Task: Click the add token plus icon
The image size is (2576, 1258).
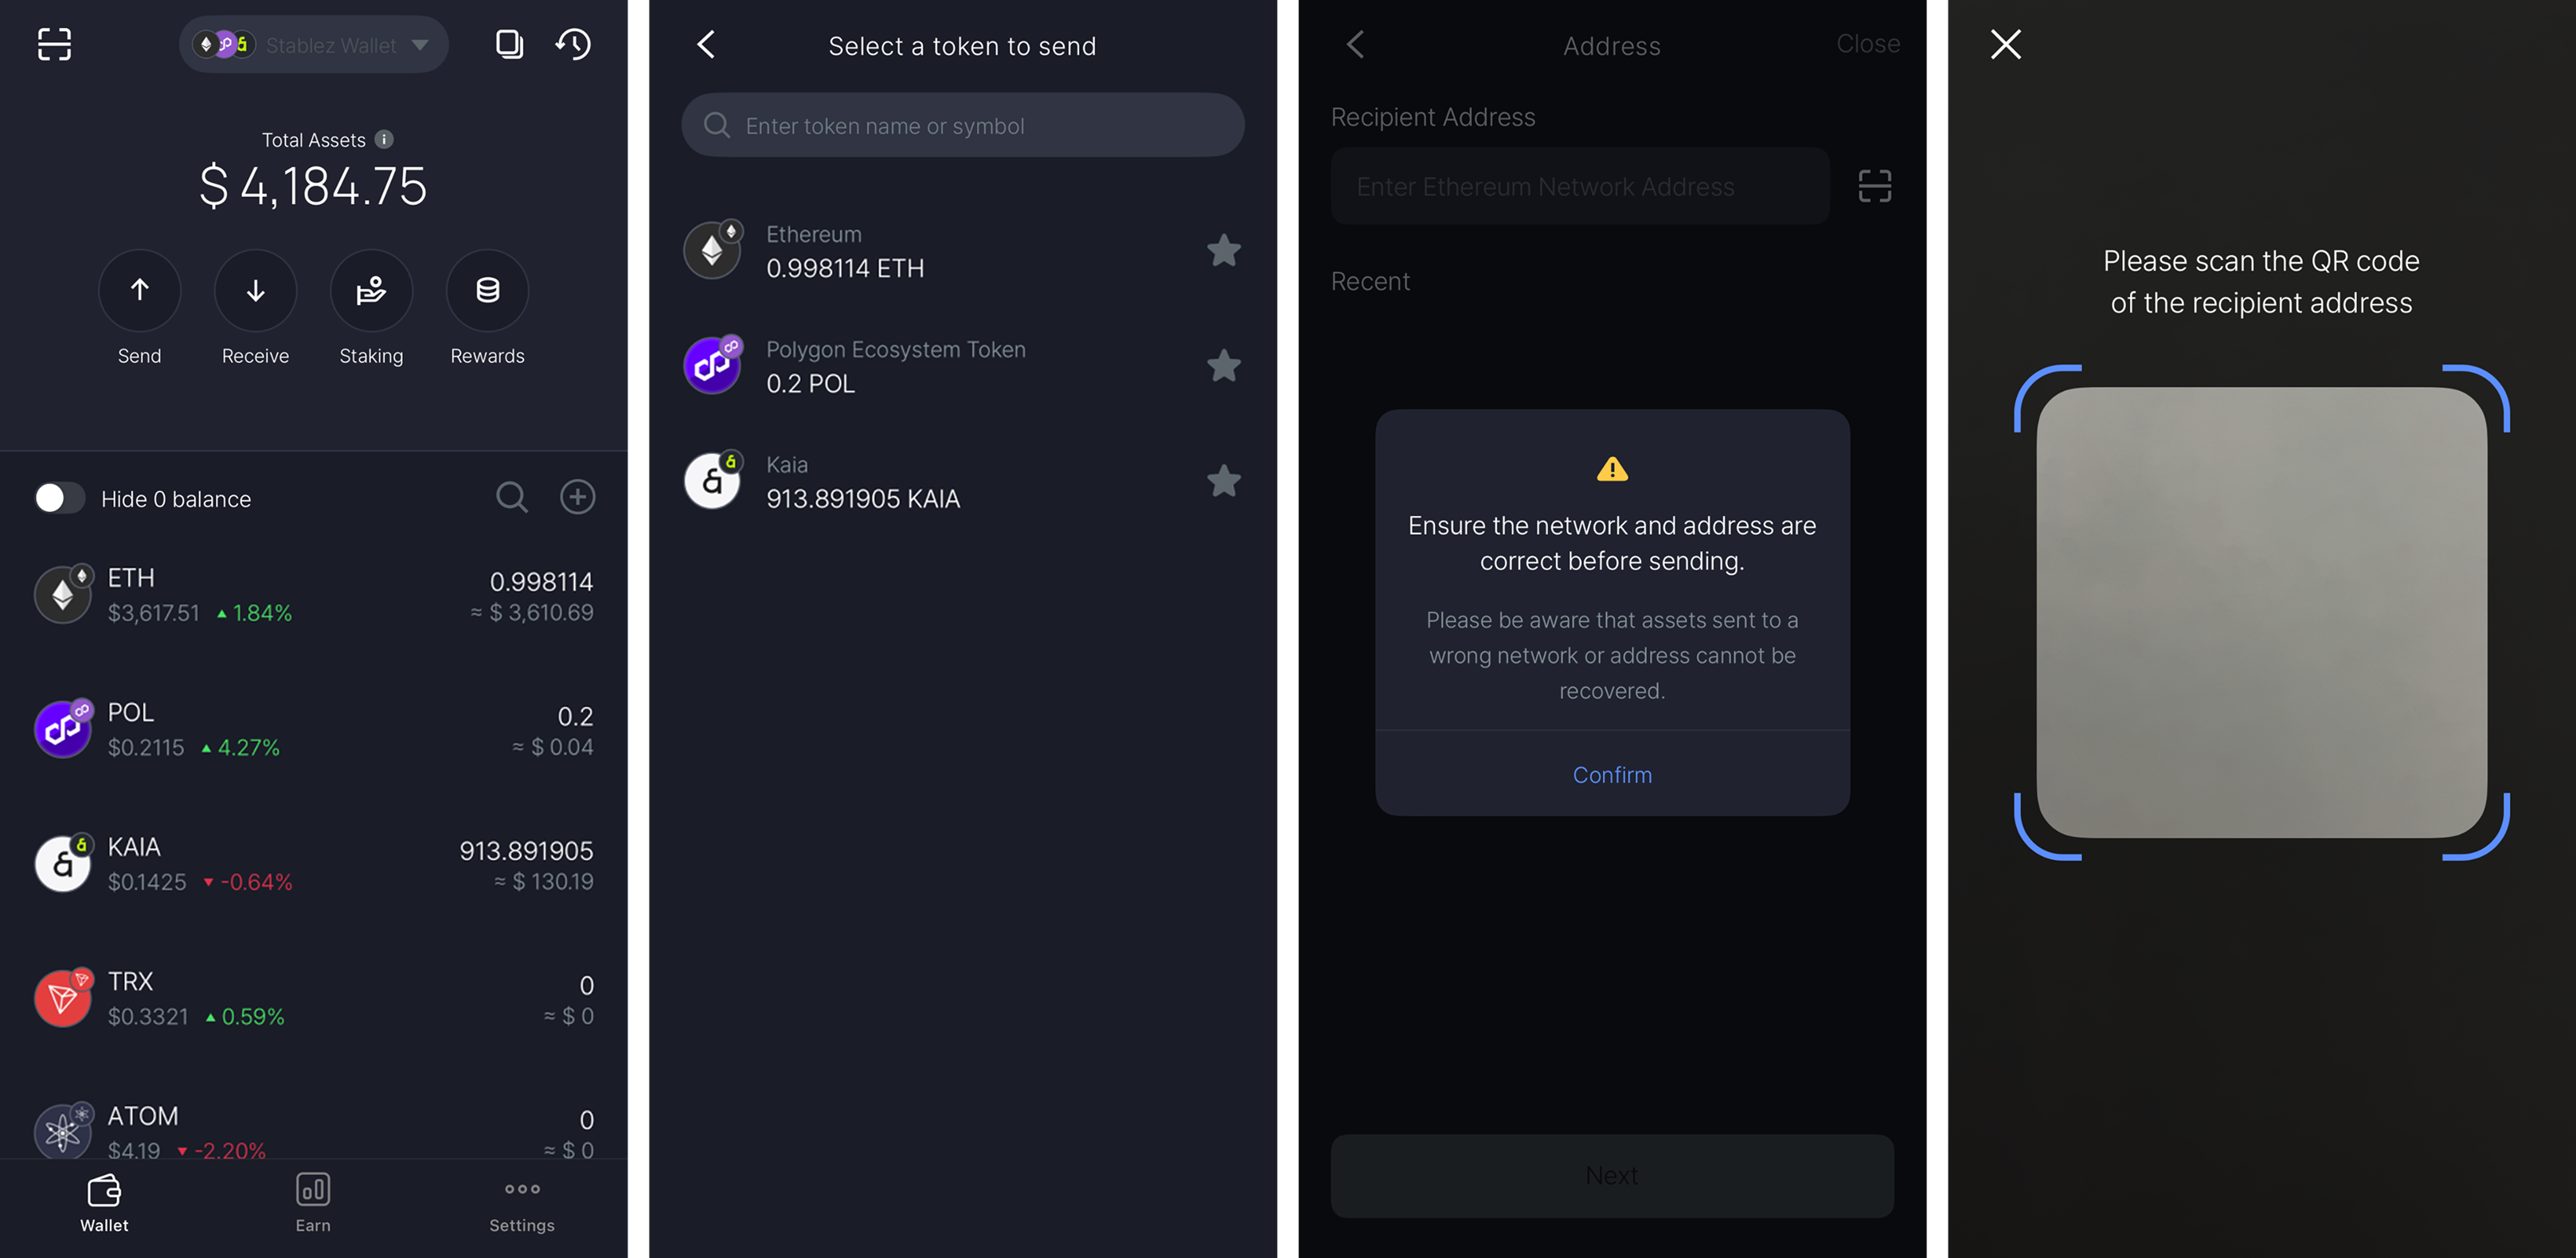Action: [x=577, y=497]
